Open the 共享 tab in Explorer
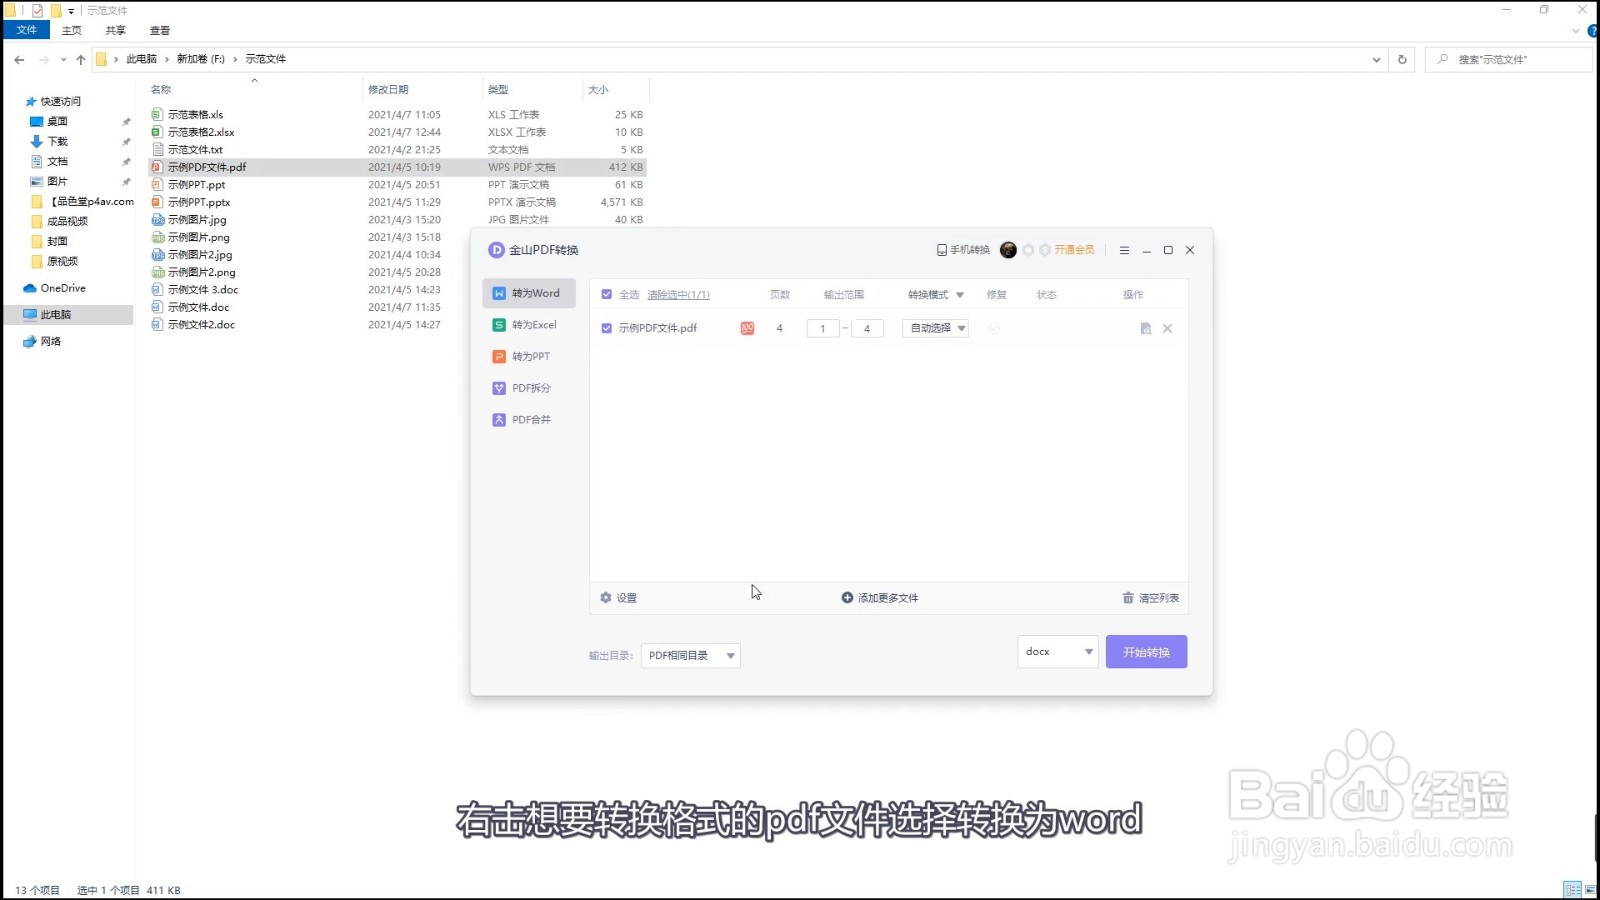This screenshot has height=900, width=1600. coord(114,30)
